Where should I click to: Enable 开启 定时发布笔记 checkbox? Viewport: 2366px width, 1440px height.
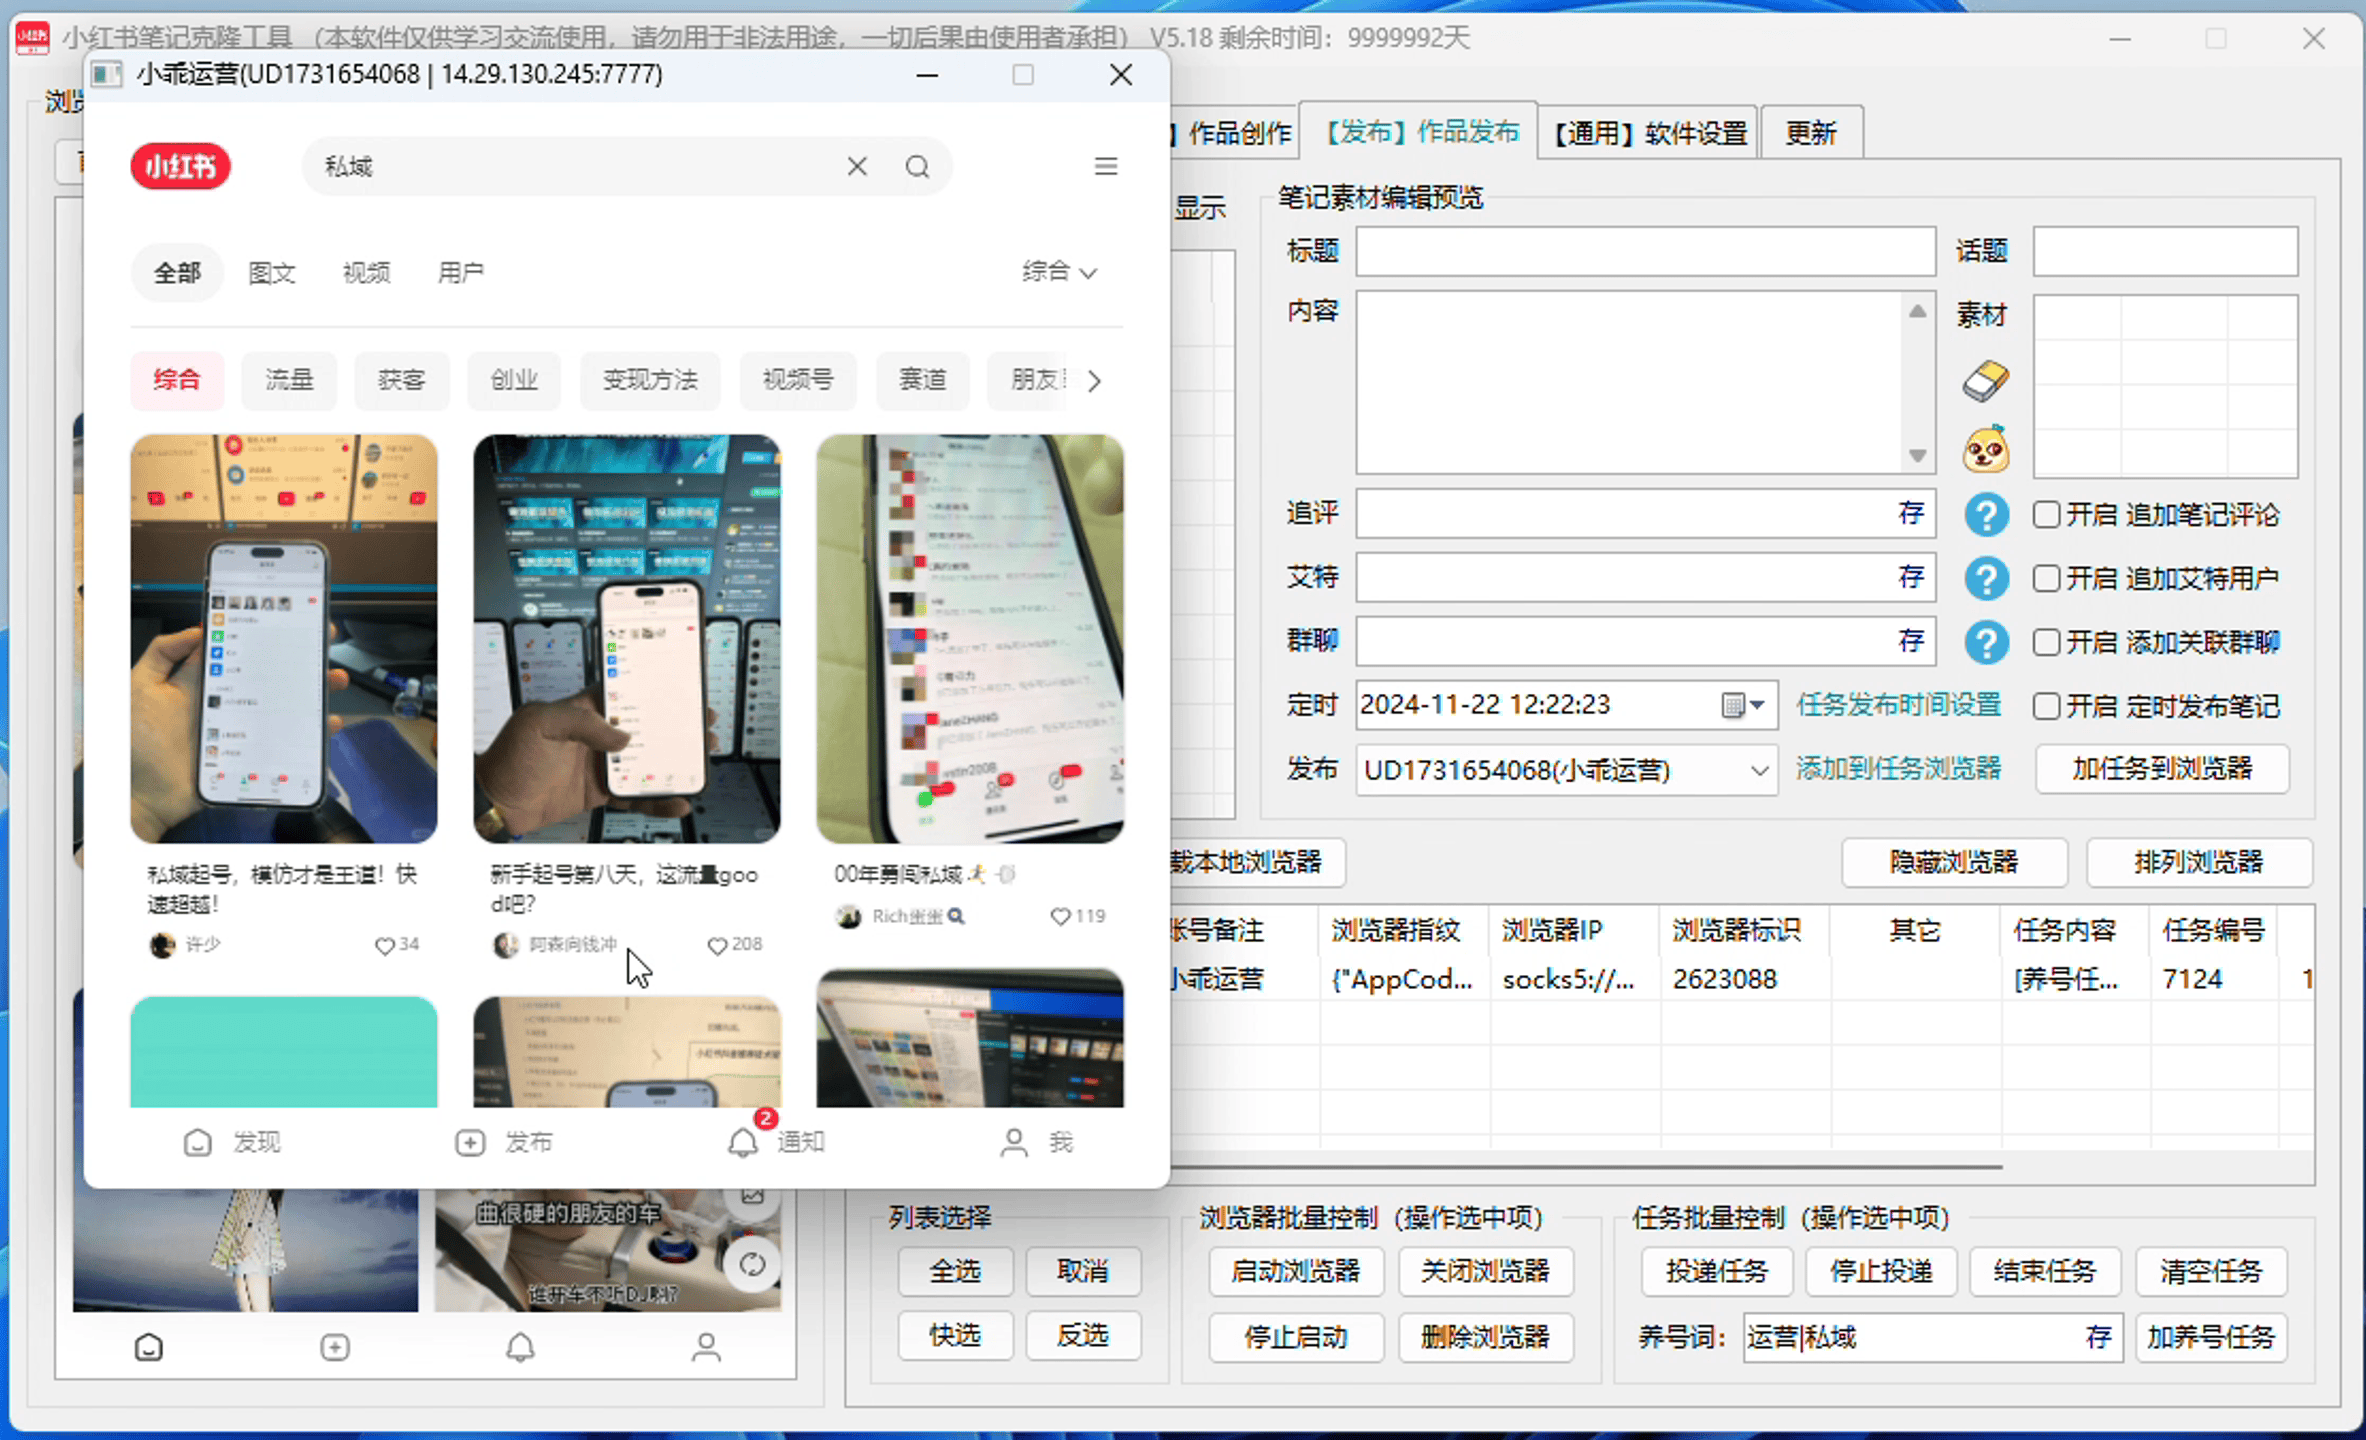coord(2046,706)
